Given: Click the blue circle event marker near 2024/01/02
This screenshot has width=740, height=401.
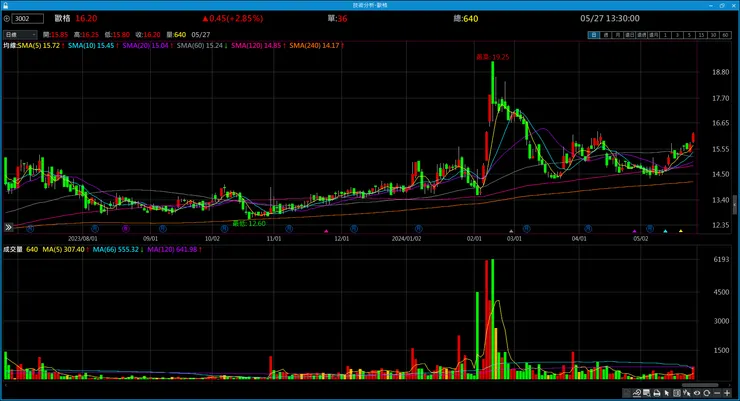Looking at the screenshot, I should pyautogui.click(x=418, y=229).
